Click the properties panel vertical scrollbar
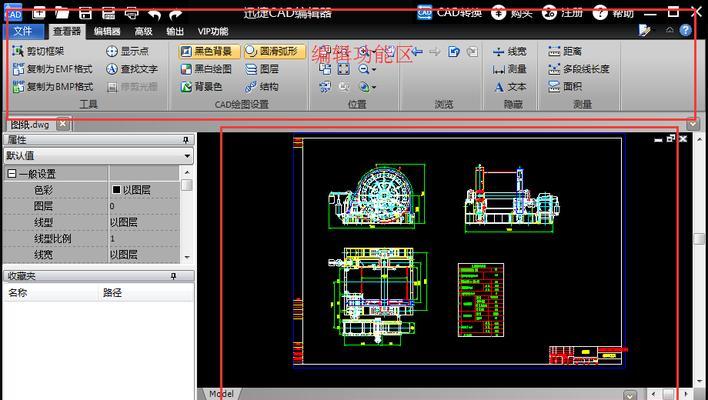708x400 pixels. [187, 214]
